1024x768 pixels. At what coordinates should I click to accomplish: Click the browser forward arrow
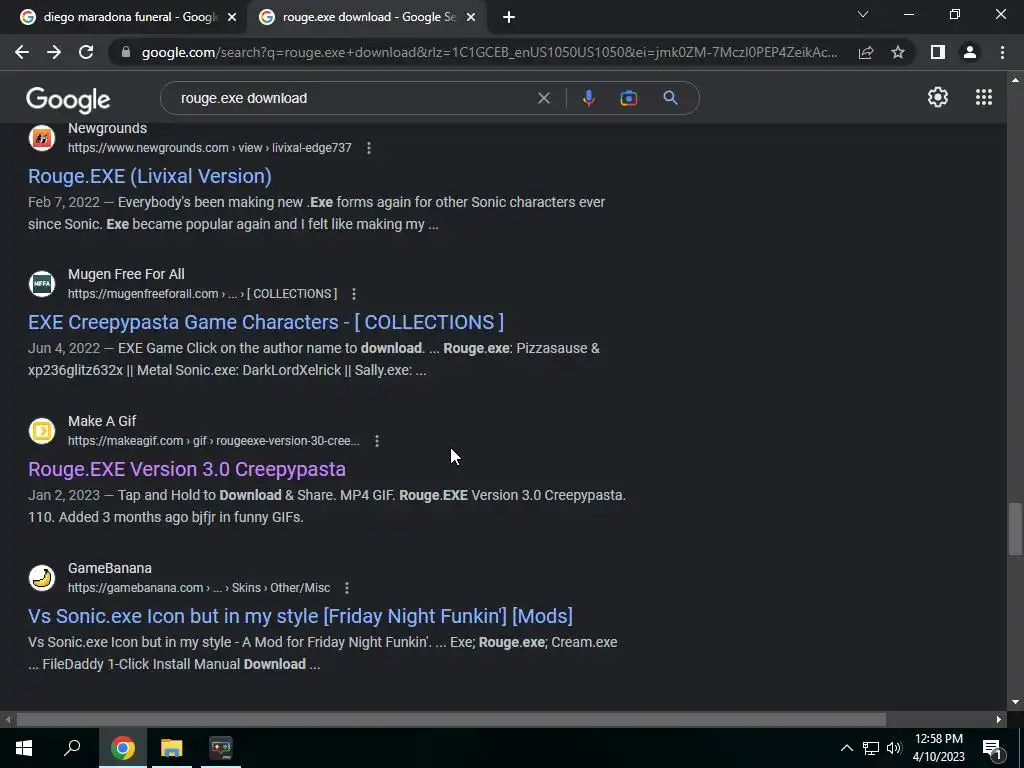point(54,52)
